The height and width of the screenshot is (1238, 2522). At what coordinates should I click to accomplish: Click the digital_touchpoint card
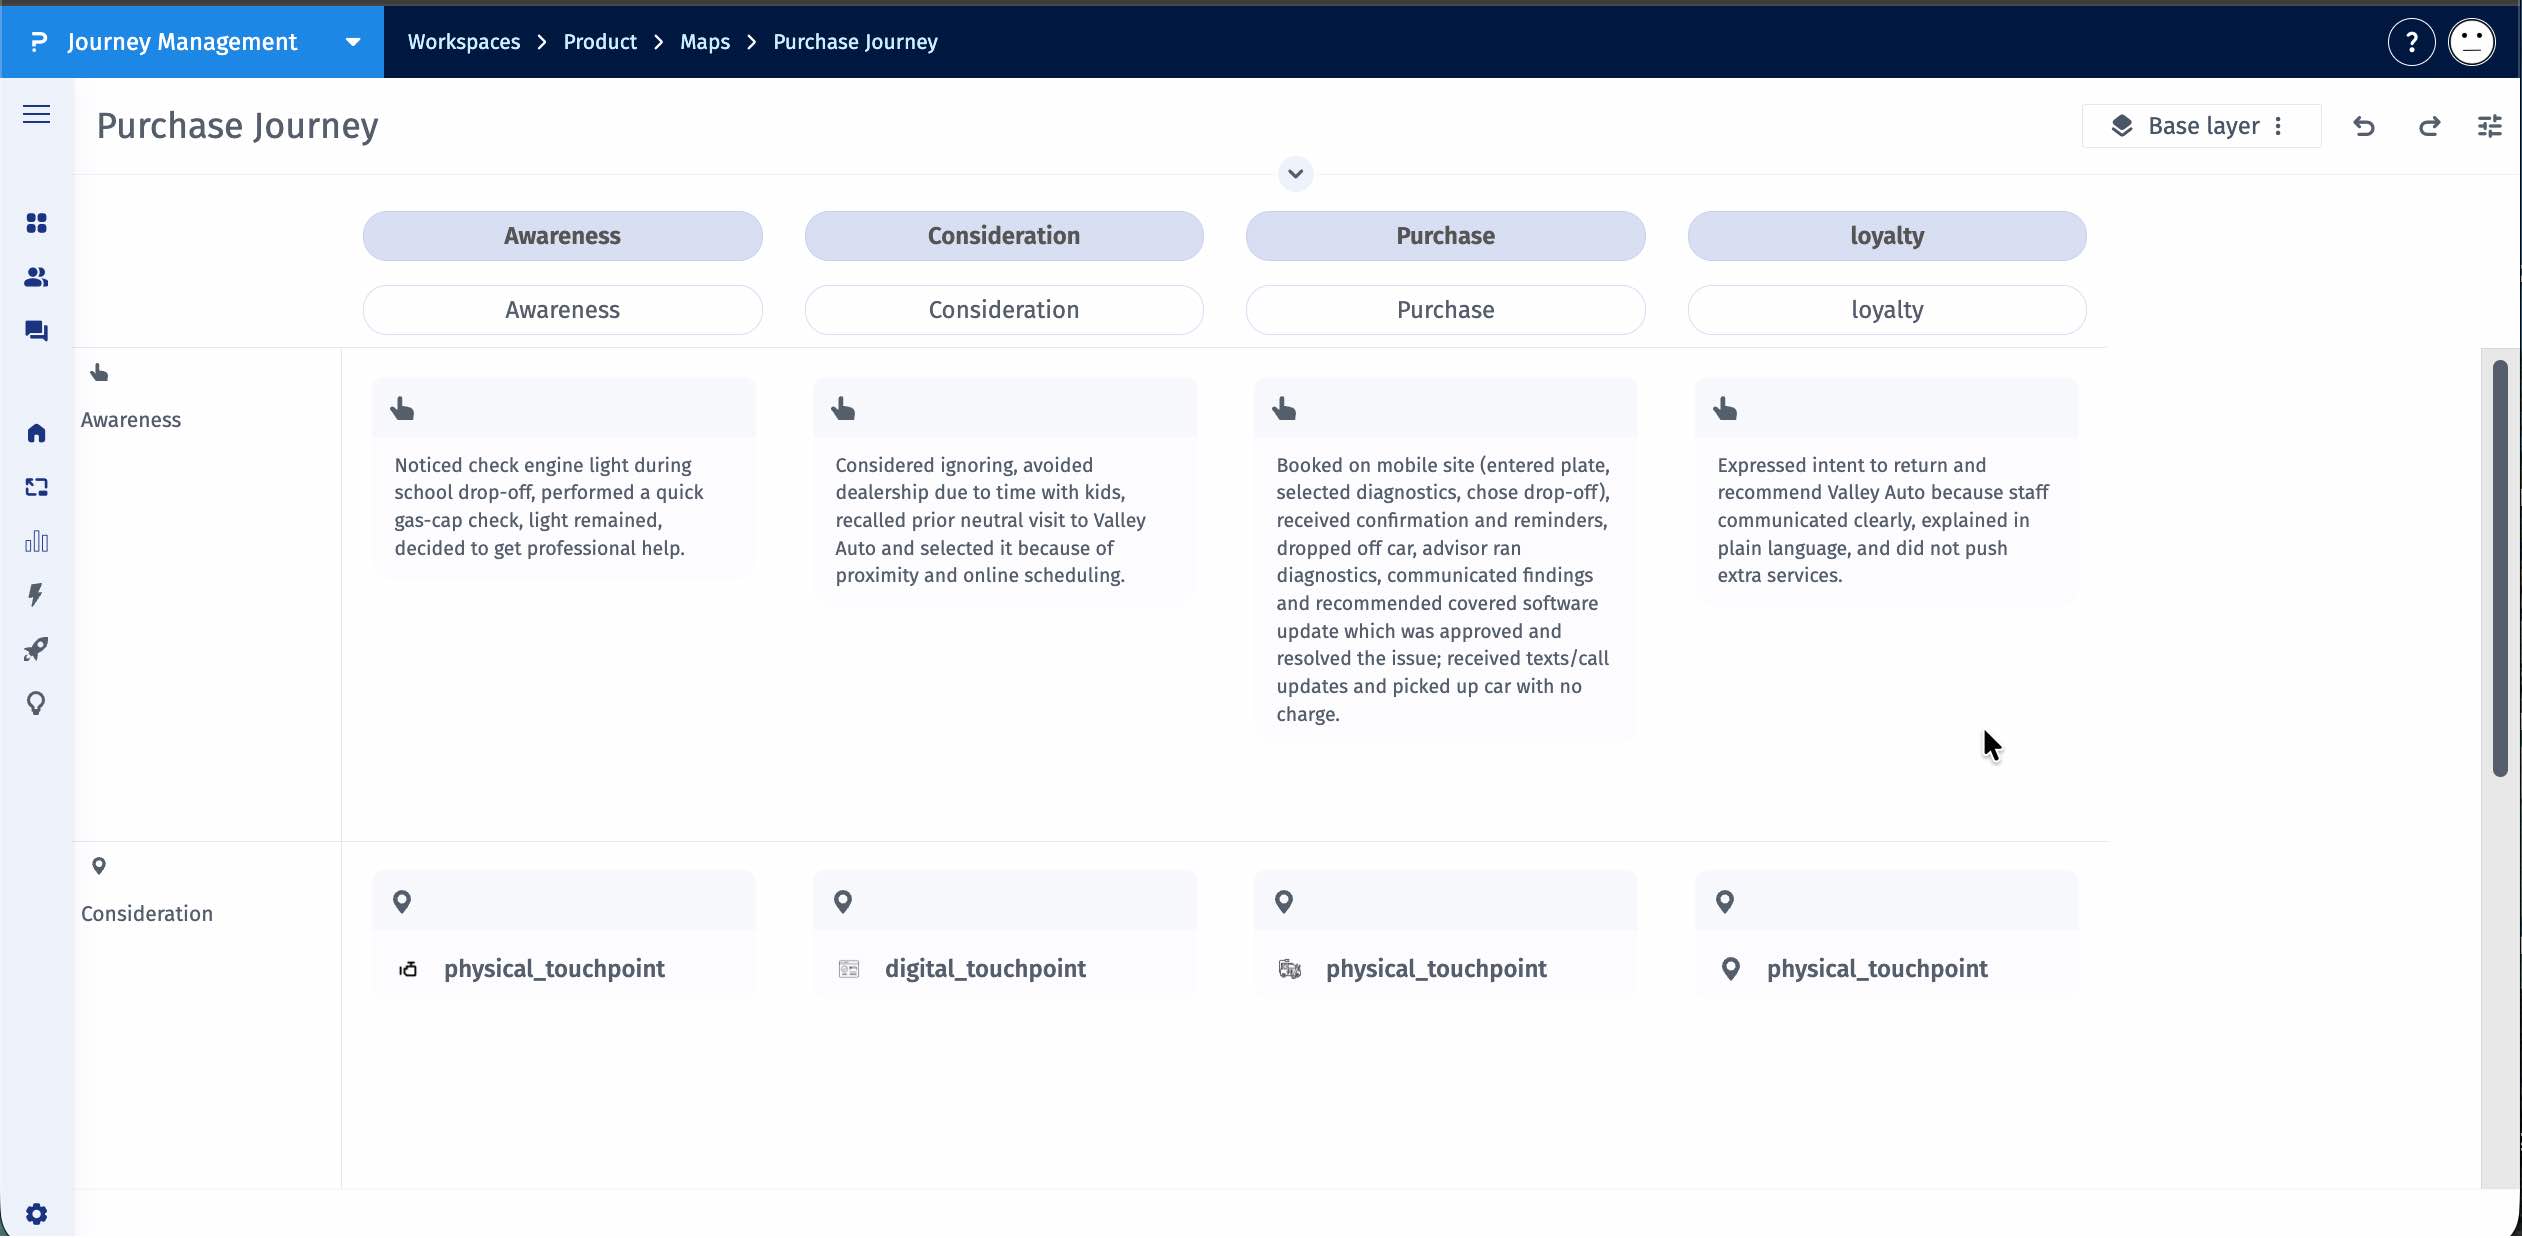tap(984, 968)
